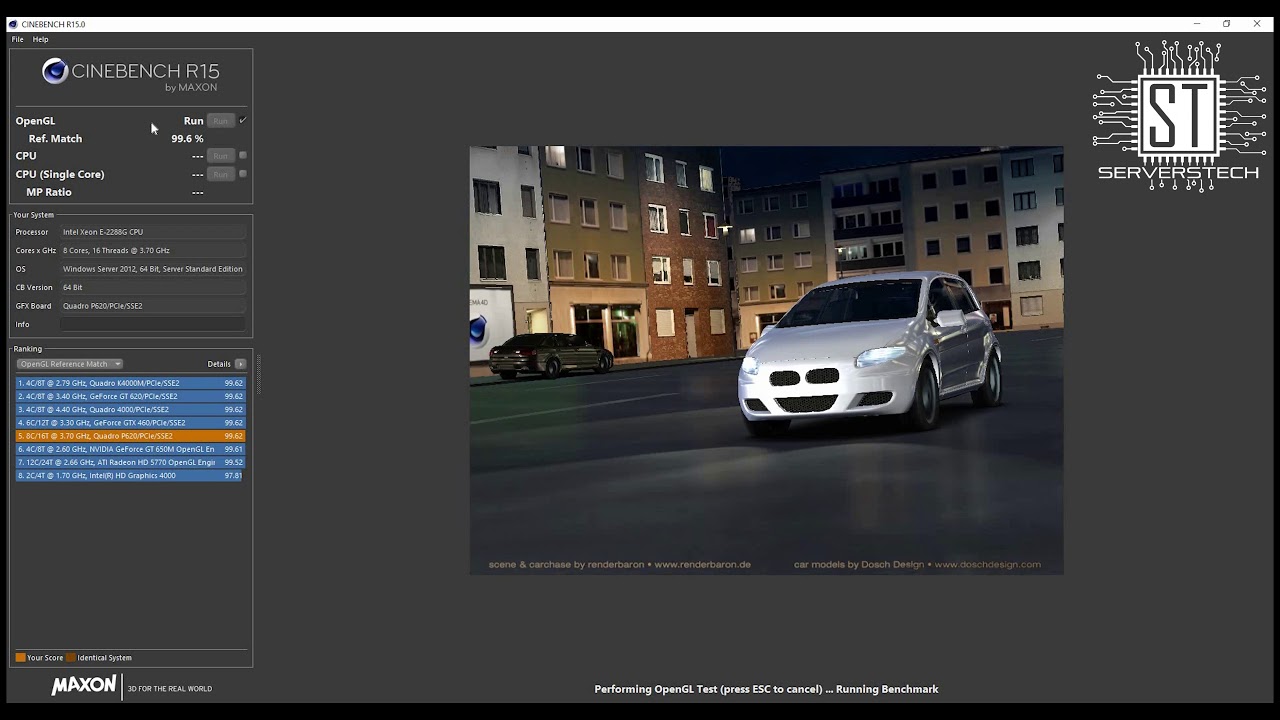This screenshot has width=1280, height=720.
Task: Click the Run button for OpenGL
Action: click(220, 120)
